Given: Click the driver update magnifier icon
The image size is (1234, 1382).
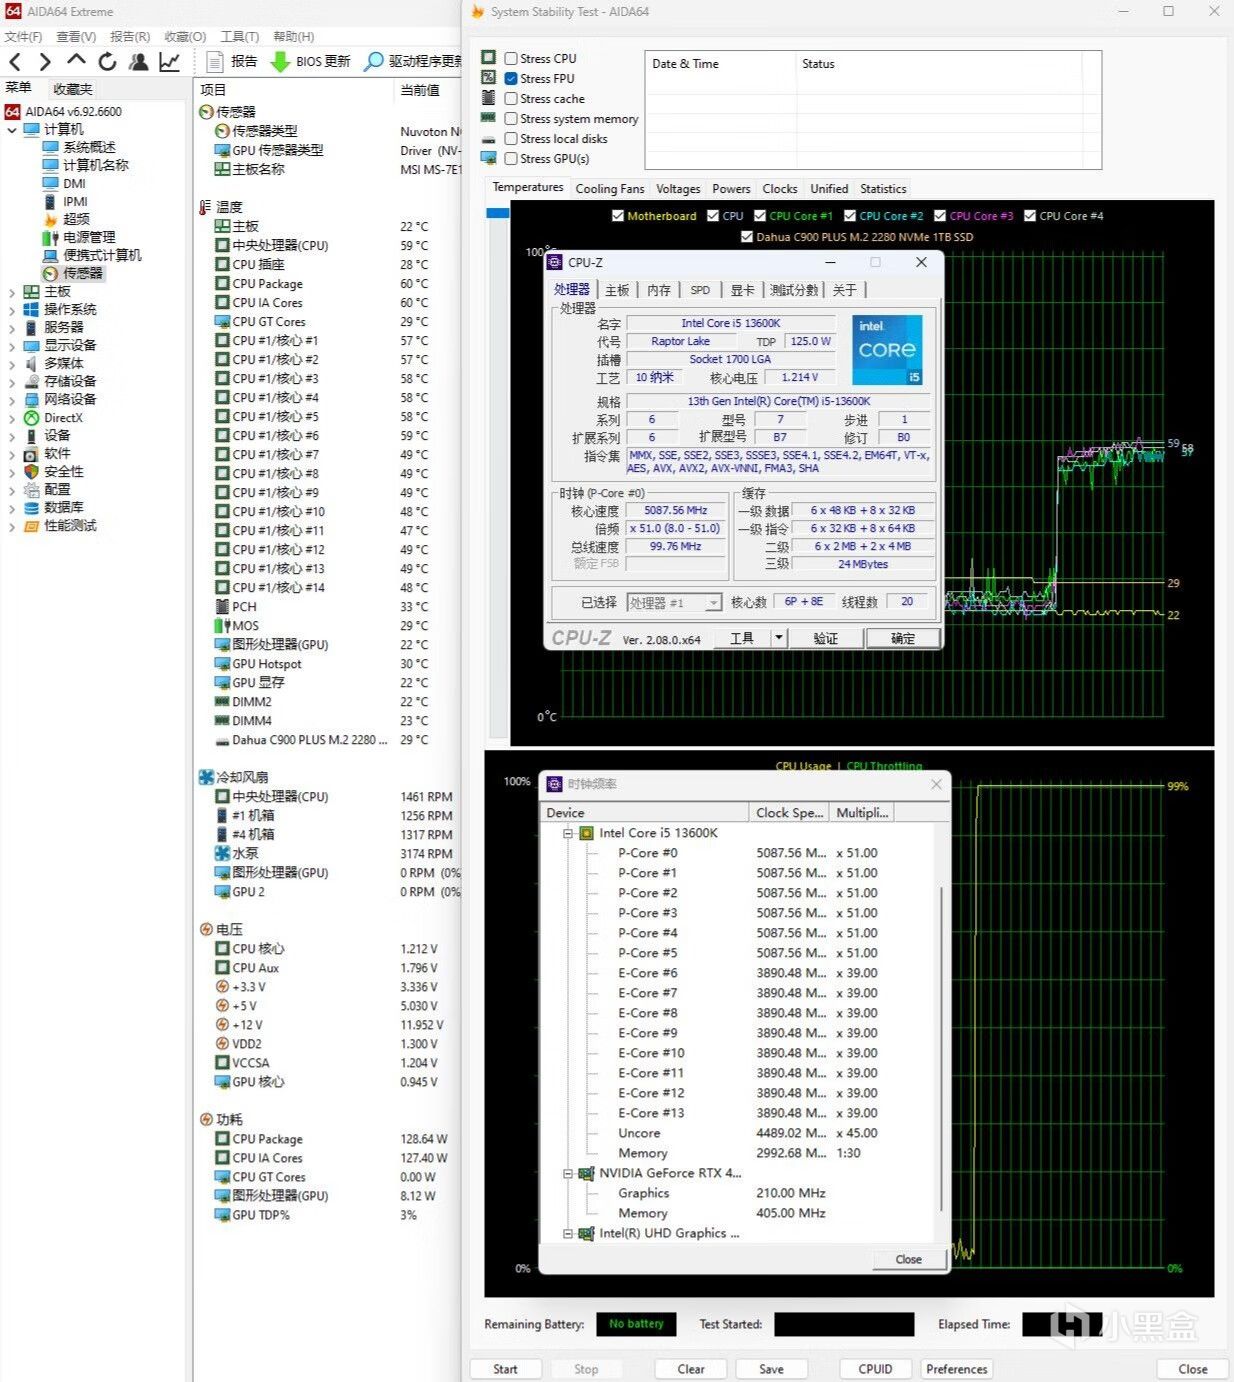Looking at the screenshot, I should point(373,62).
